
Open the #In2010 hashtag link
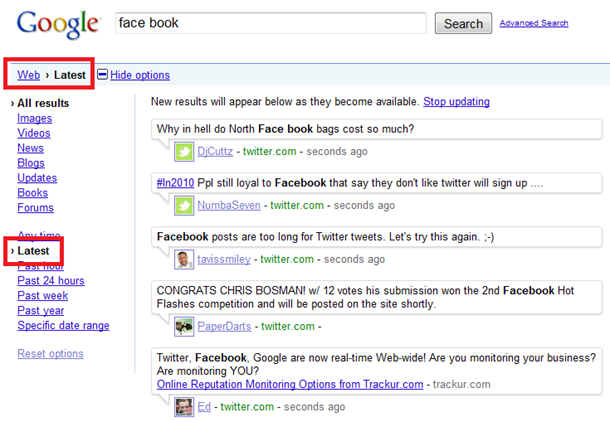click(x=175, y=183)
